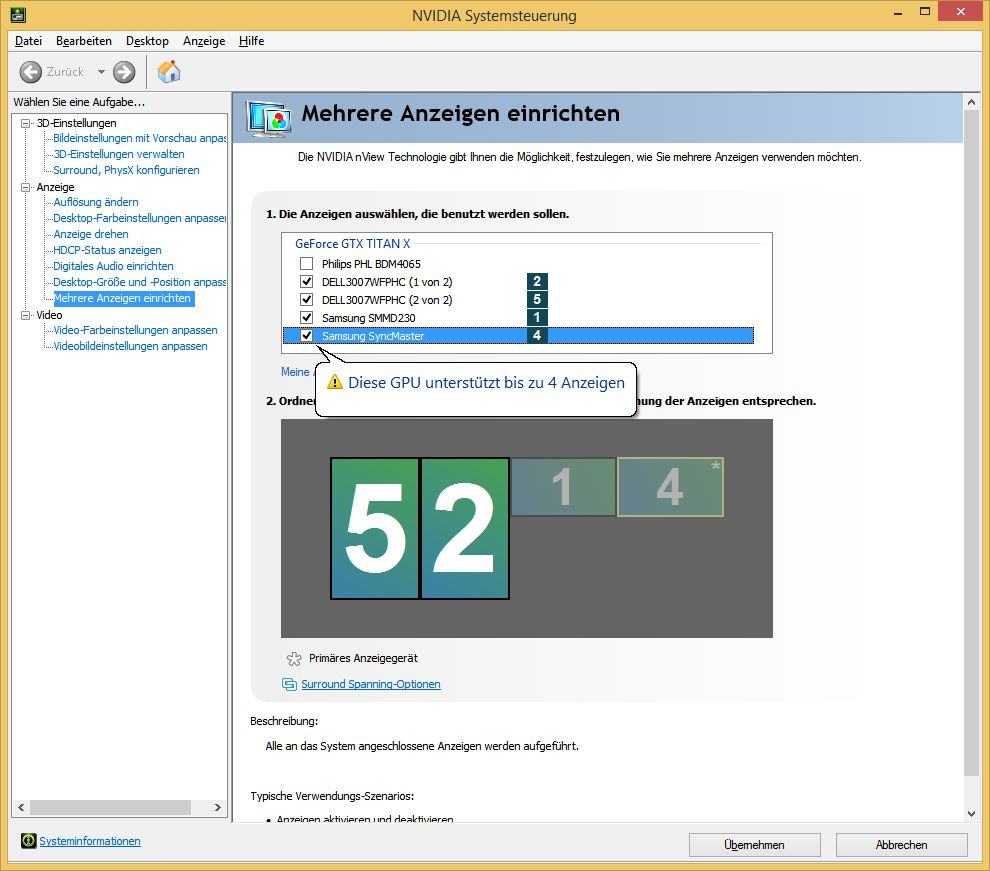The height and width of the screenshot is (871, 990).
Task: Click the main pane vertical scrollbar thumb
Action: pyautogui.click(x=972, y=443)
